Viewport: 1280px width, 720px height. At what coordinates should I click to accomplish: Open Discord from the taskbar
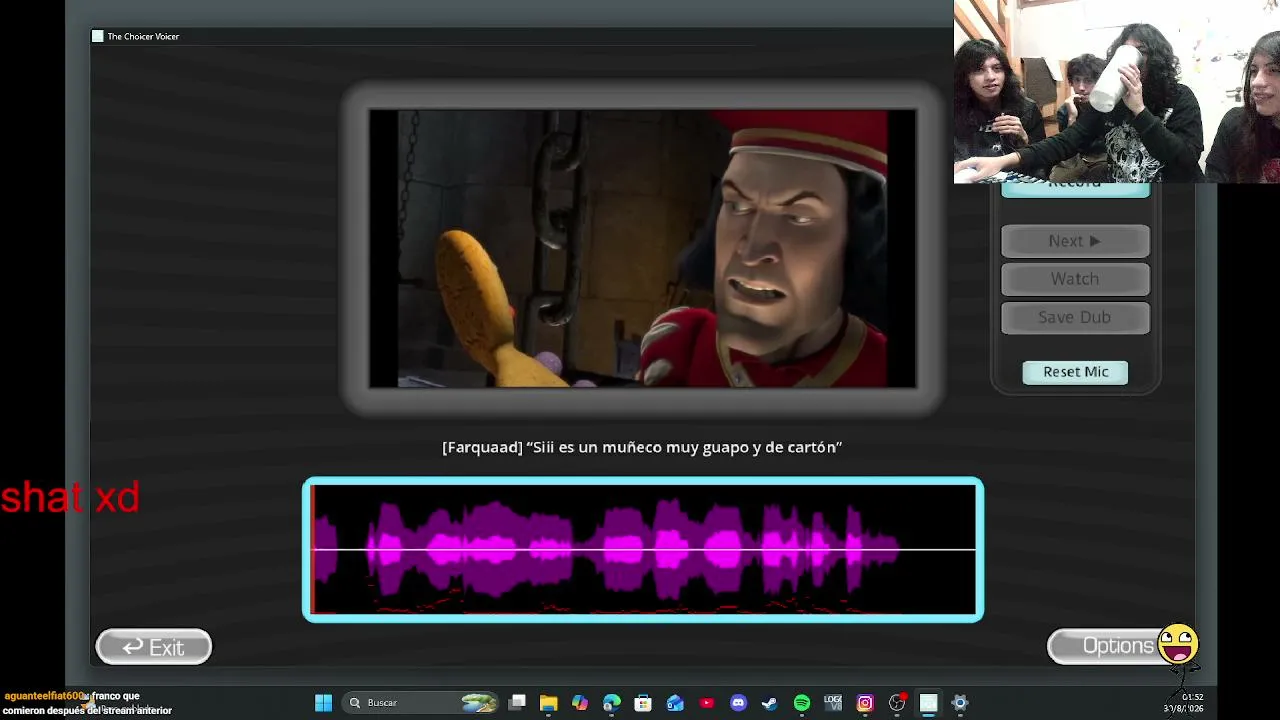tap(738, 703)
